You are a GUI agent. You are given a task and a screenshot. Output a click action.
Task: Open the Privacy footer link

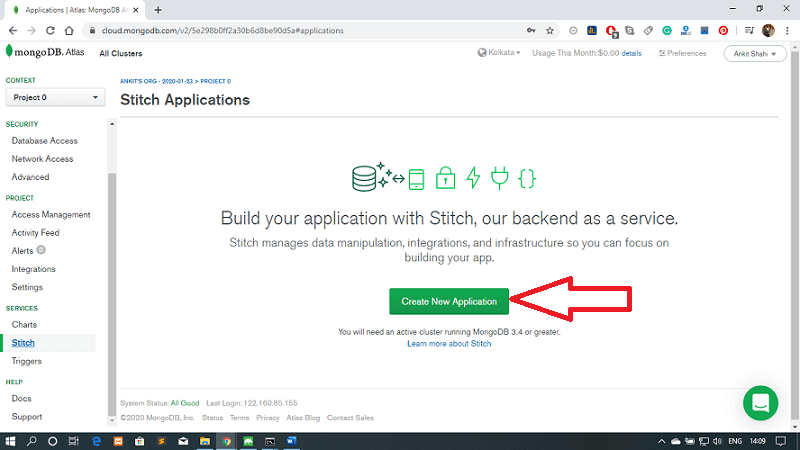[x=267, y=418]
